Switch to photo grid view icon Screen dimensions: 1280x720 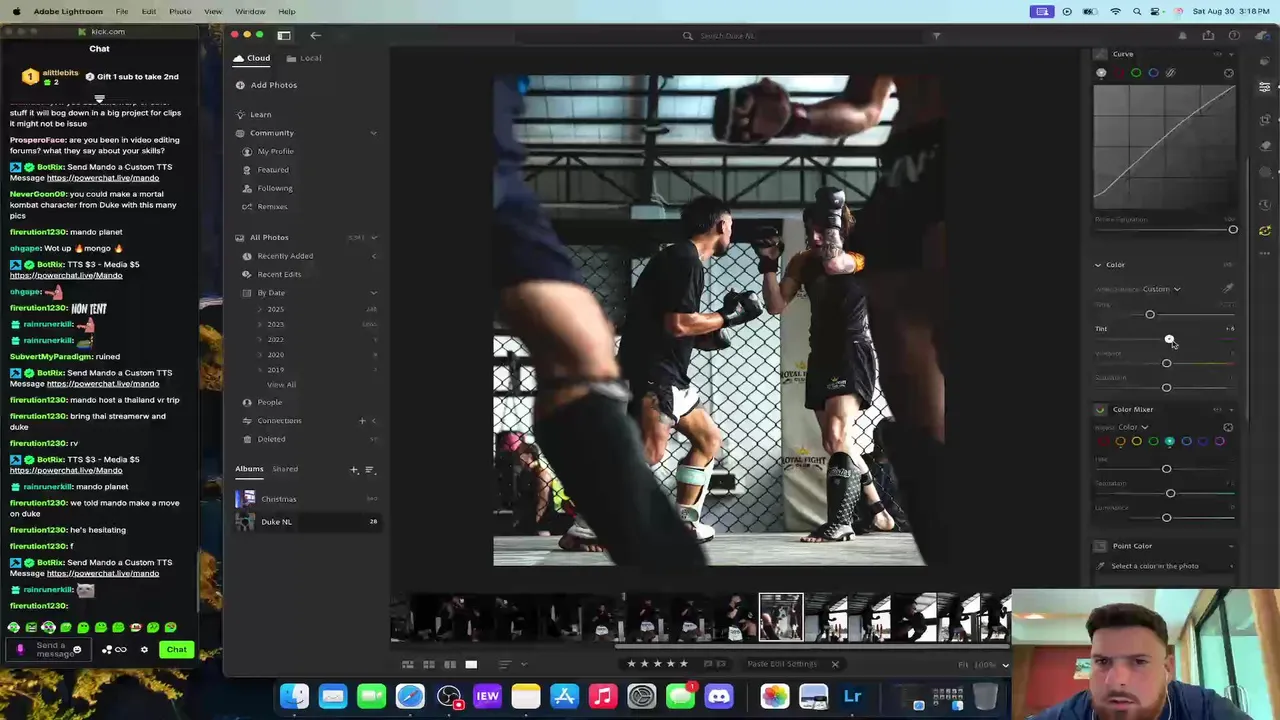pyautogui.click(x=408, y=664)
